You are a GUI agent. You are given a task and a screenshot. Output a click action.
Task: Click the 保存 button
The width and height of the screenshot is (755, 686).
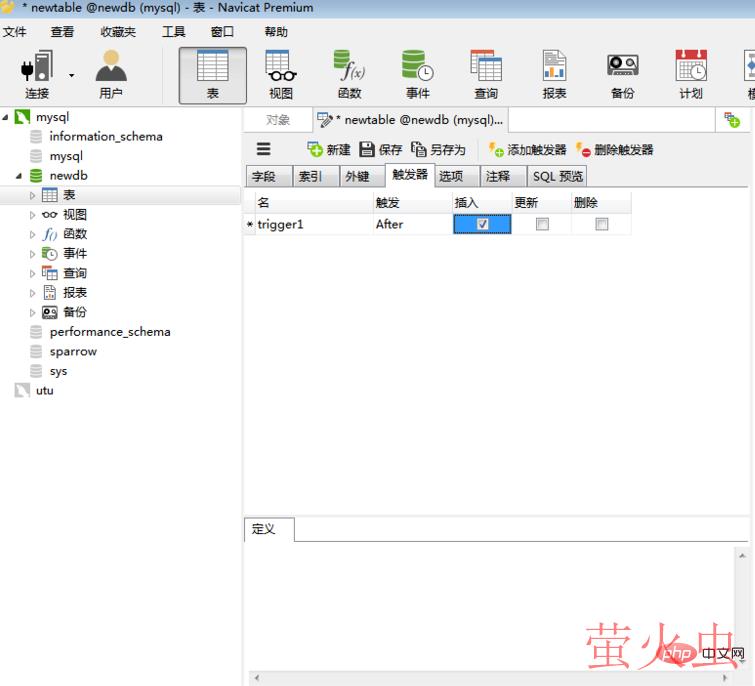click(380, 150)
